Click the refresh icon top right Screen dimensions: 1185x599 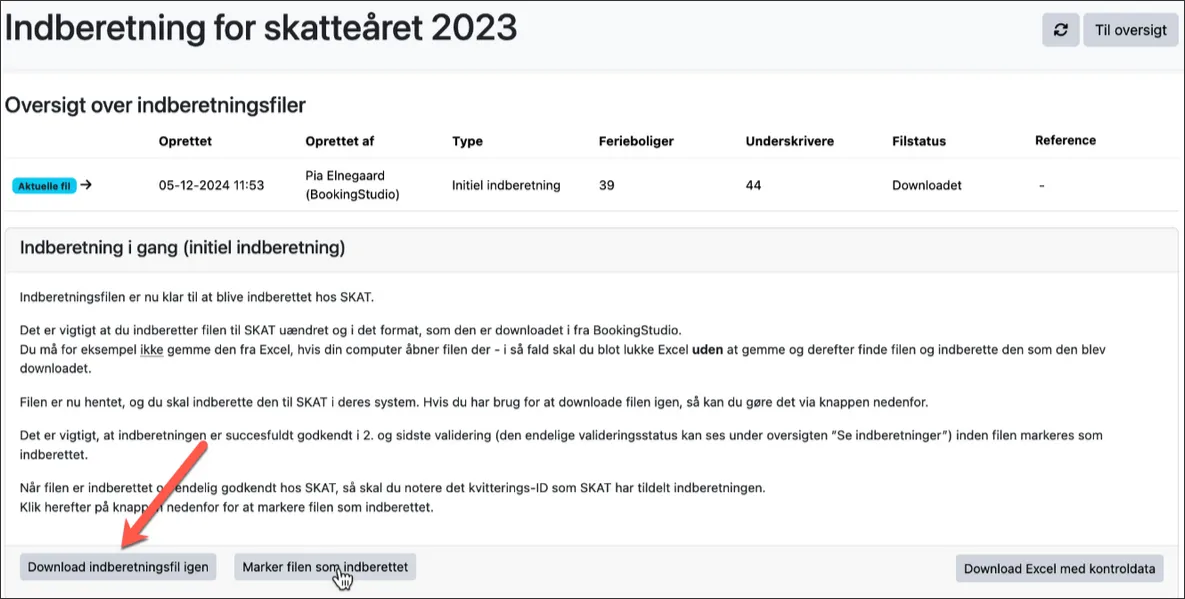[x=1060, y=29]
